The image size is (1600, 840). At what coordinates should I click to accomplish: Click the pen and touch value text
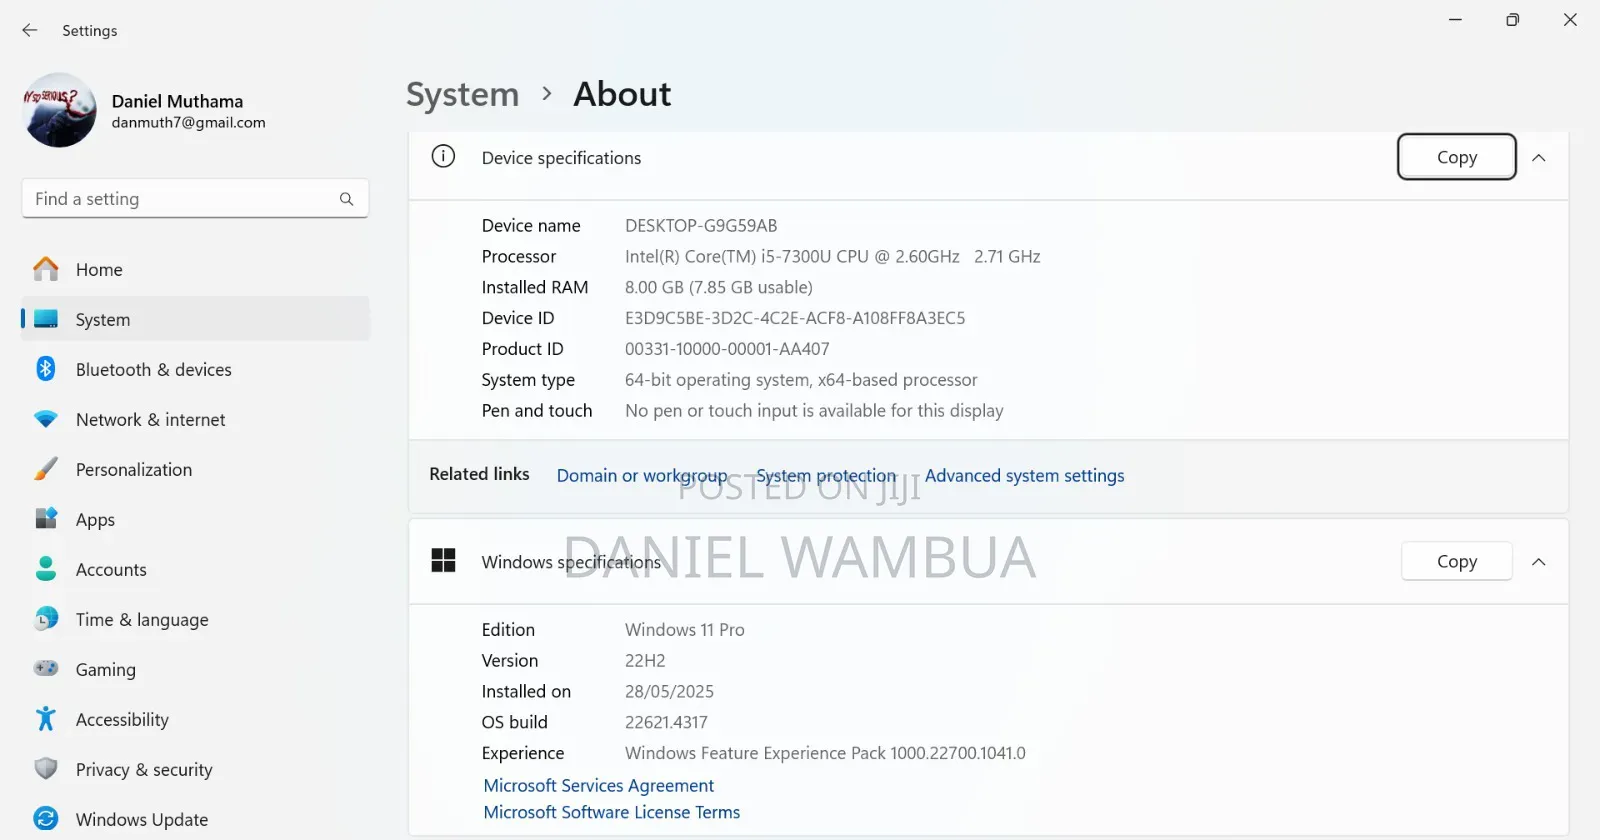tap(814, 411)
